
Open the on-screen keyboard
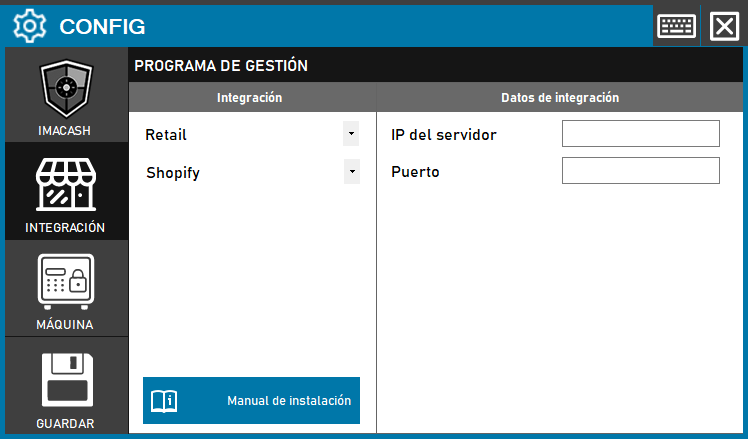(676, 26)
